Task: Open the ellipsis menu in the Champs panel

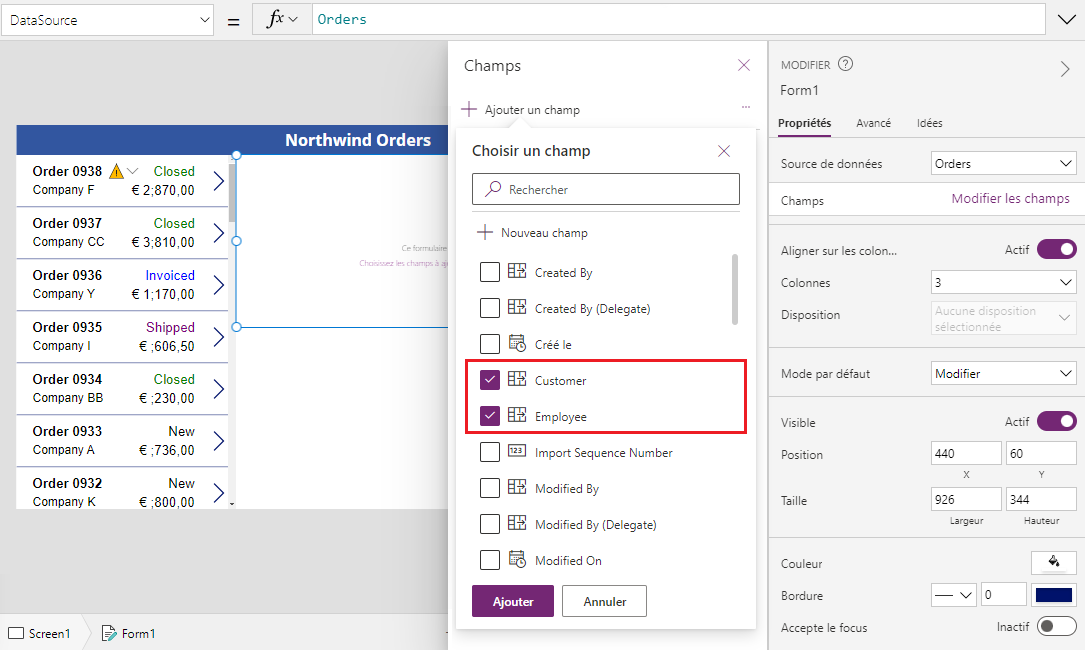Action: pos(746,107)
